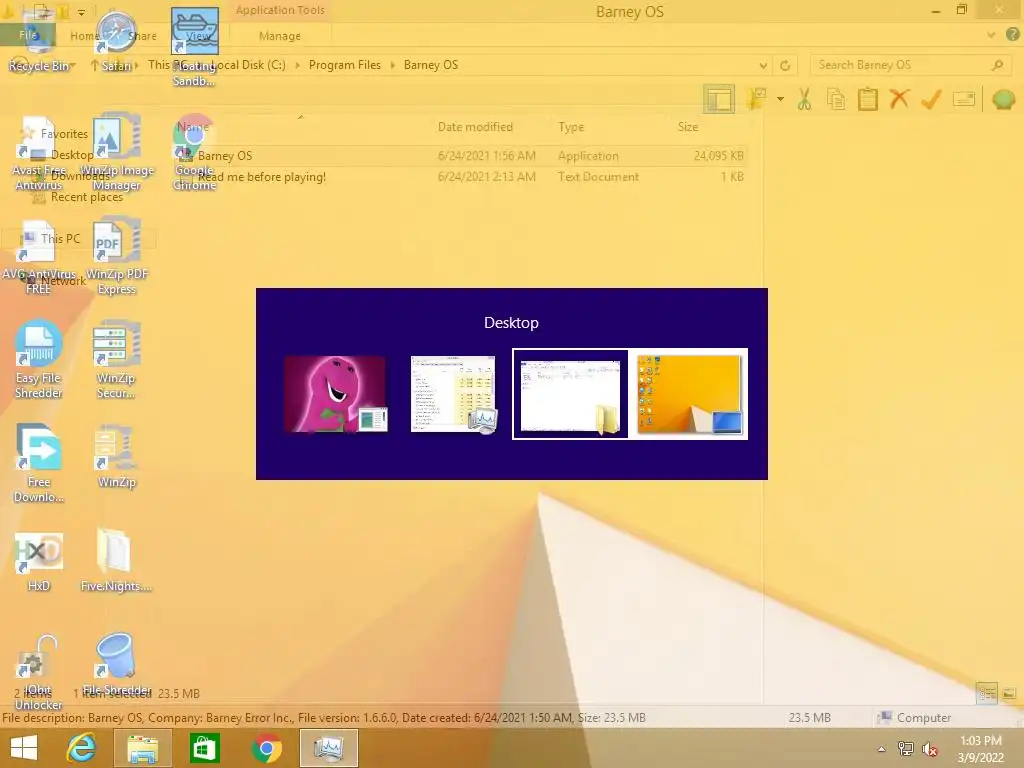Viewport: 1024px width, 768px height.
Task: Open Windows Store from the taskbar
Action: pos(204,748)
